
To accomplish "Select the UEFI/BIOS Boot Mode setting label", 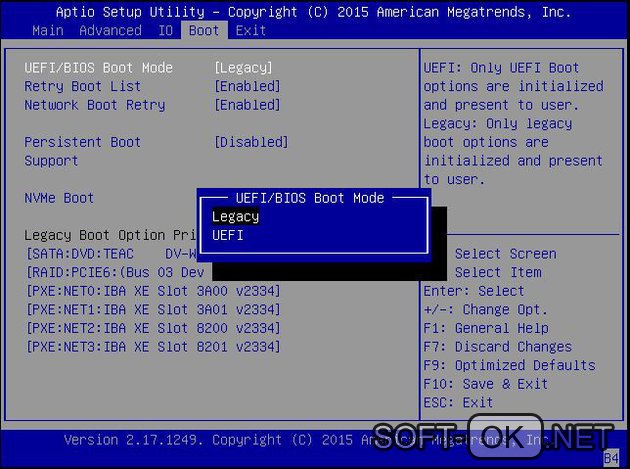I will [98, 68].
